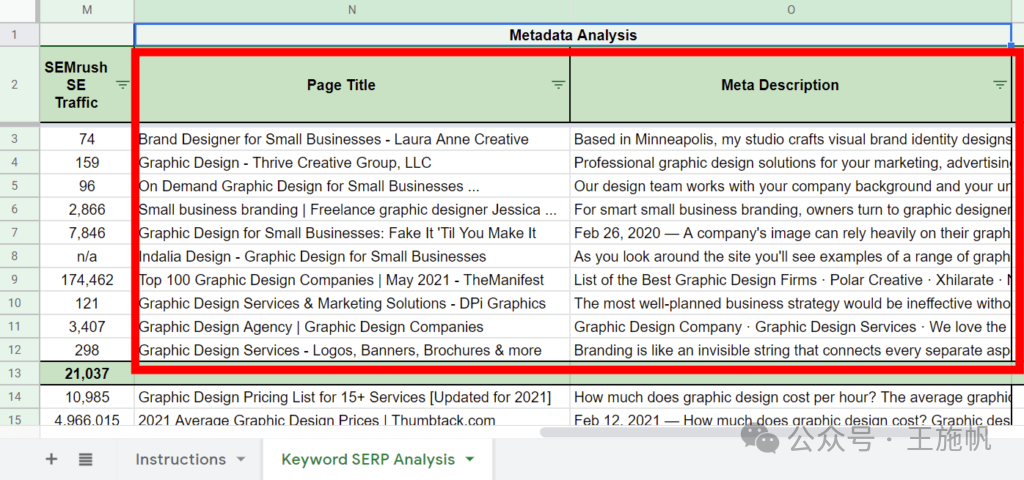Viewport: 1024px width, 480px height.
Task: Select Graphic Design Pricing List title cell
Action: click(352, 397)
